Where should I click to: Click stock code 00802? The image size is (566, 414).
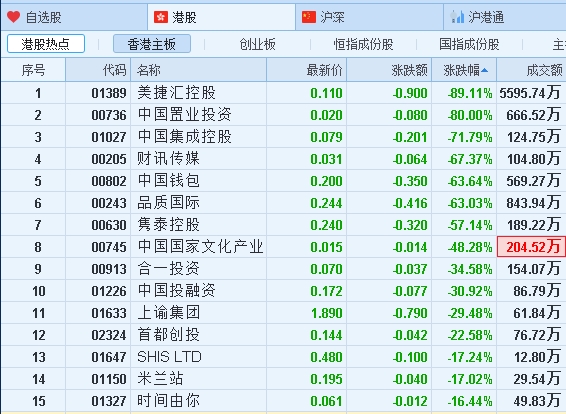[109, 182]
